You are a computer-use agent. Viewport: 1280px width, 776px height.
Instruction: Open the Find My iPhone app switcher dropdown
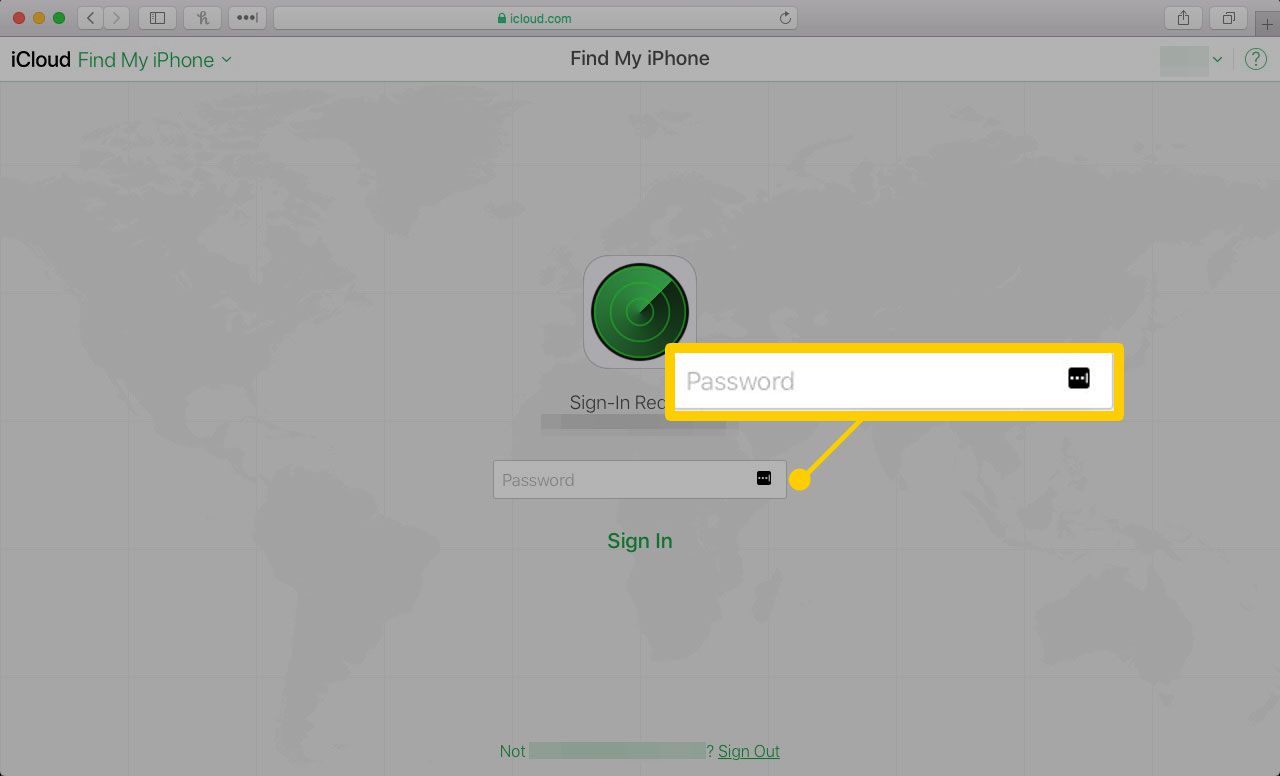pyautogui.click(x=154, y=60)
